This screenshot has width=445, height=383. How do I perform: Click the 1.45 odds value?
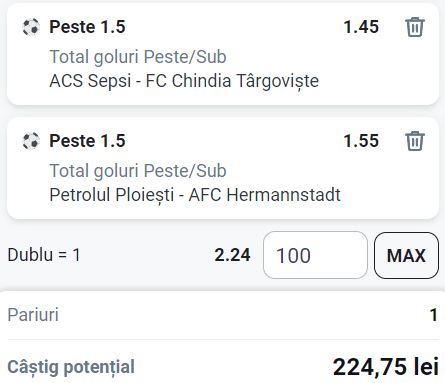point(361,27)
